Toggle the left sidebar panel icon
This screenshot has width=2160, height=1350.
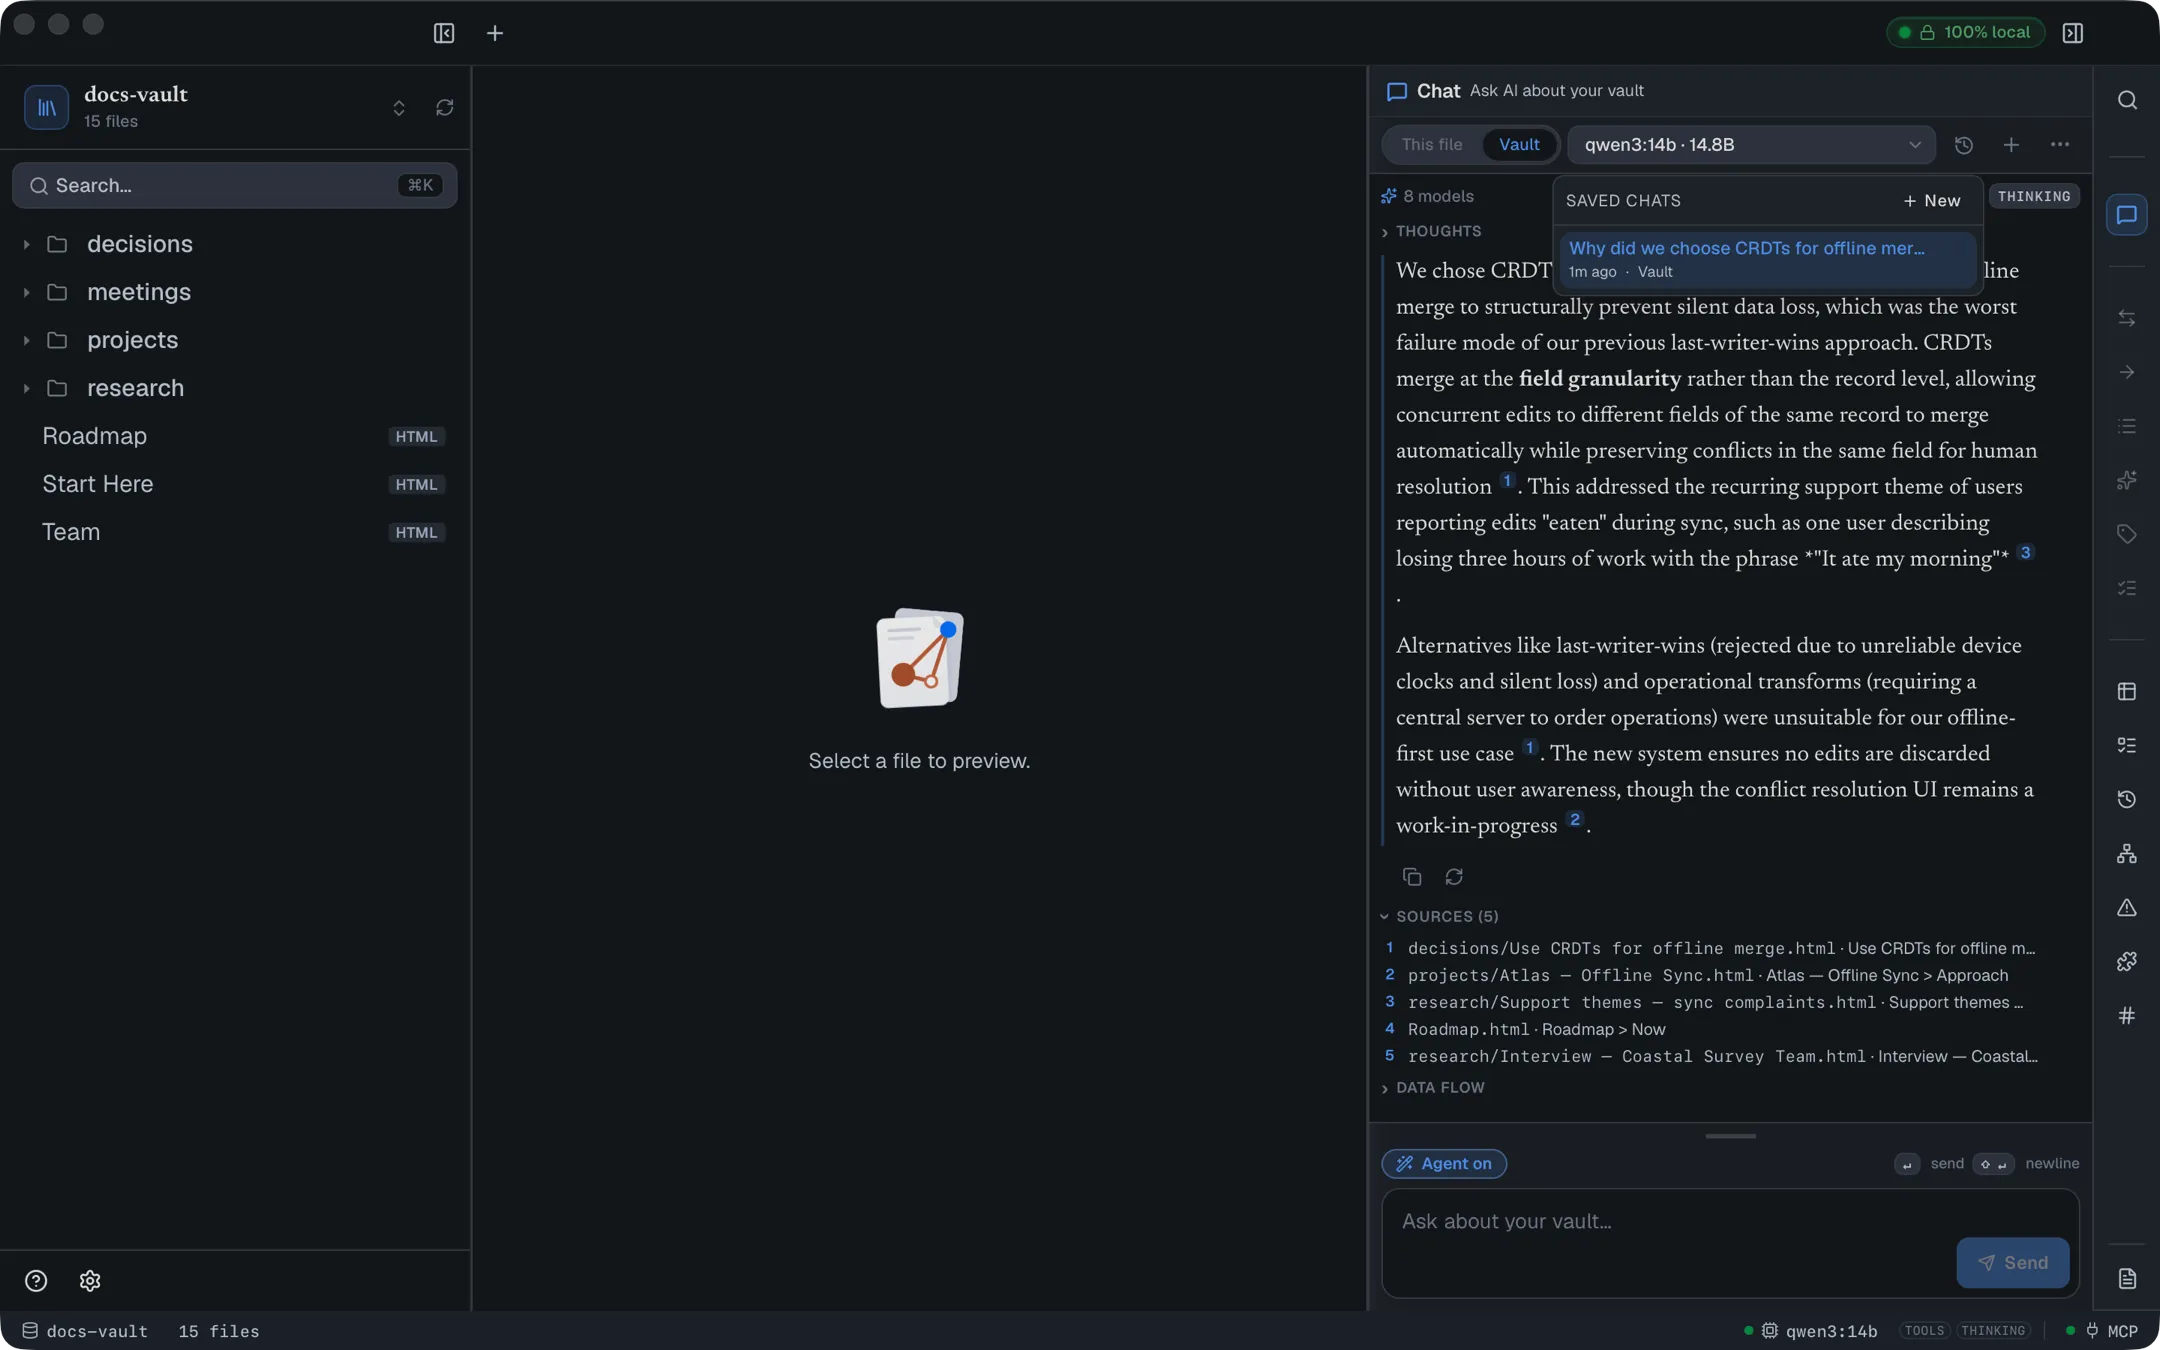(444, 33)
